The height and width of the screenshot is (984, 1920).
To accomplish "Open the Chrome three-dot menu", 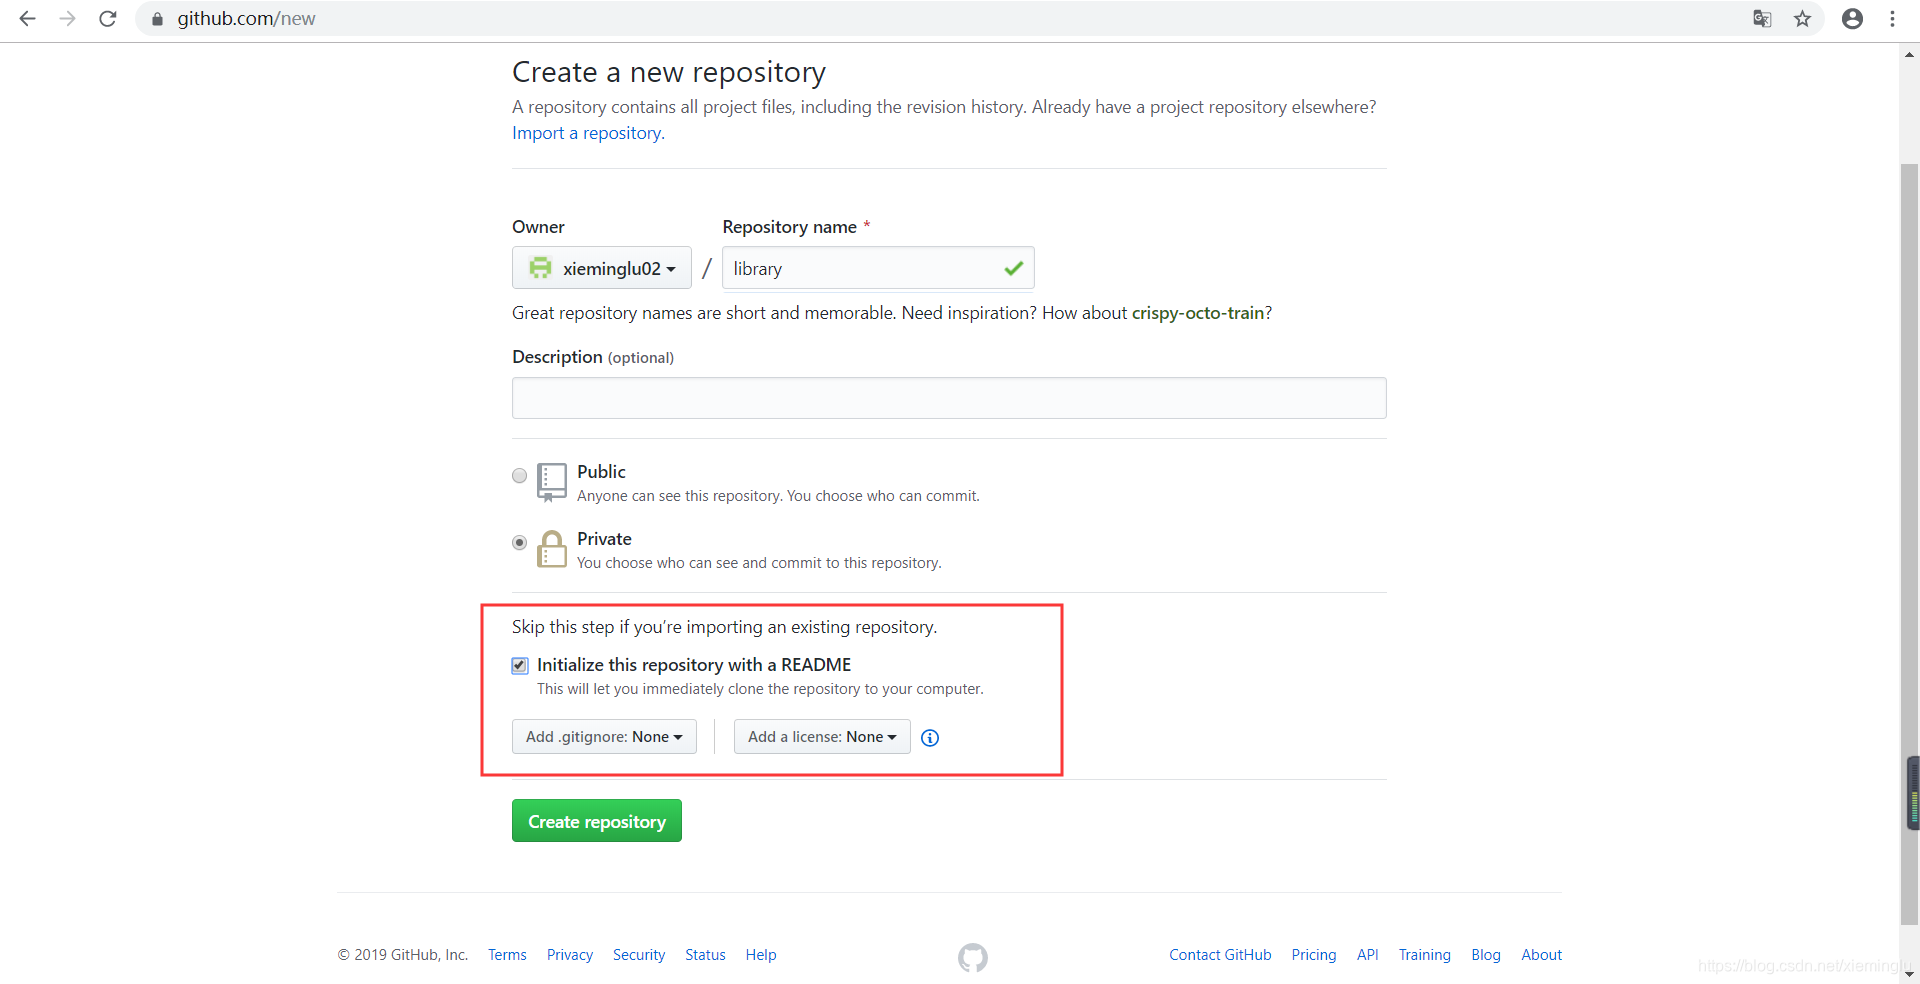I will click(x=1892, y=19).
